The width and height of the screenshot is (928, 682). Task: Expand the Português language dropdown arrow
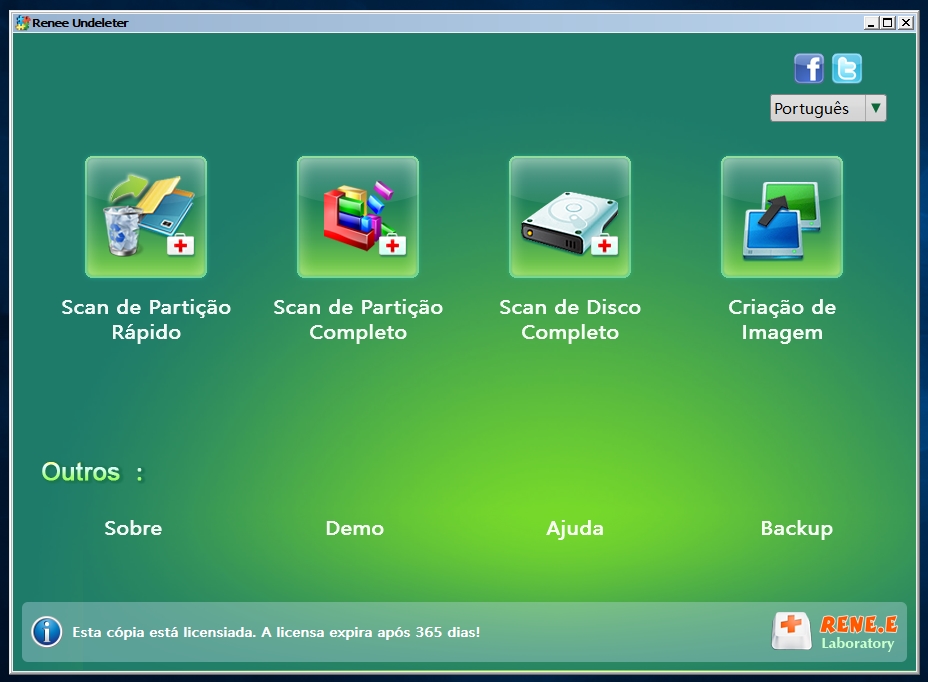pos(875,108)
